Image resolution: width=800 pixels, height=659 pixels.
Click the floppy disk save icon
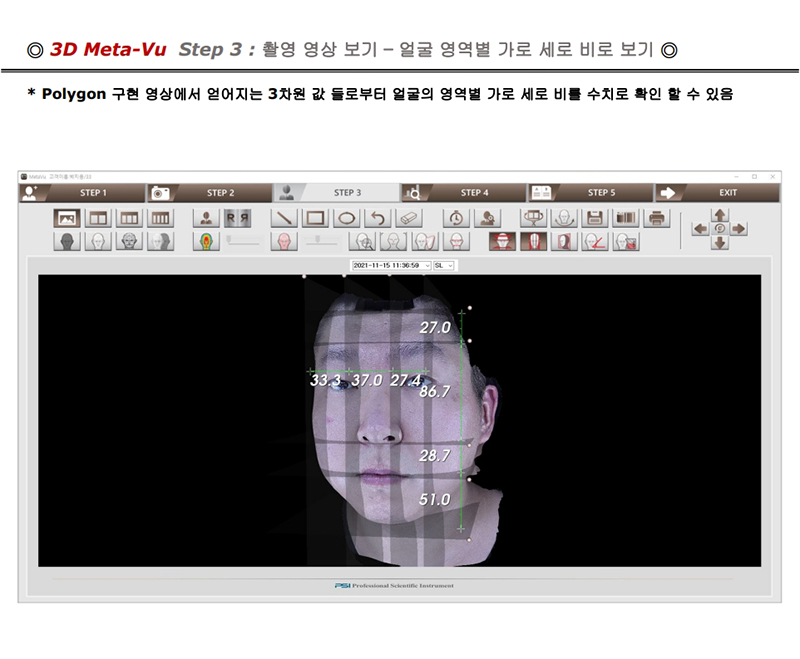pyautogui.click(x=595, y=217)
